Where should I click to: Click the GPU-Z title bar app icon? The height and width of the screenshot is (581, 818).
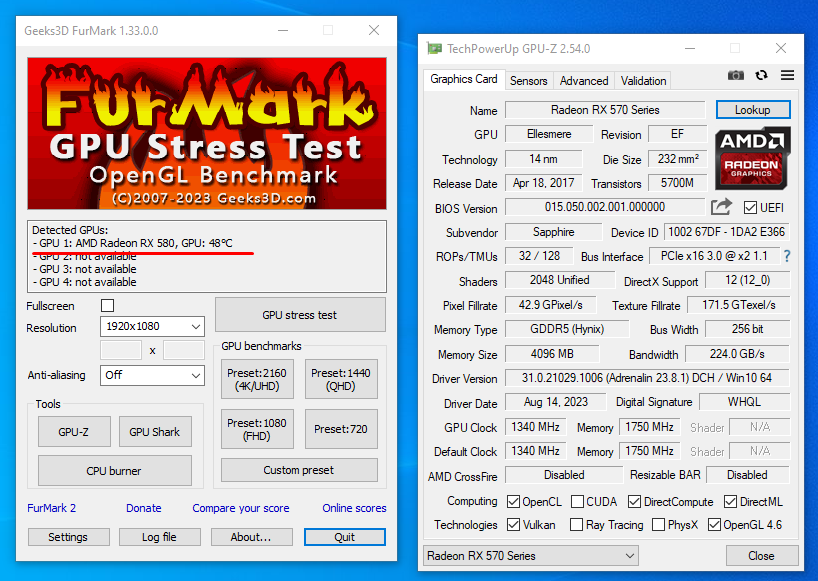(x=434, y=49)
